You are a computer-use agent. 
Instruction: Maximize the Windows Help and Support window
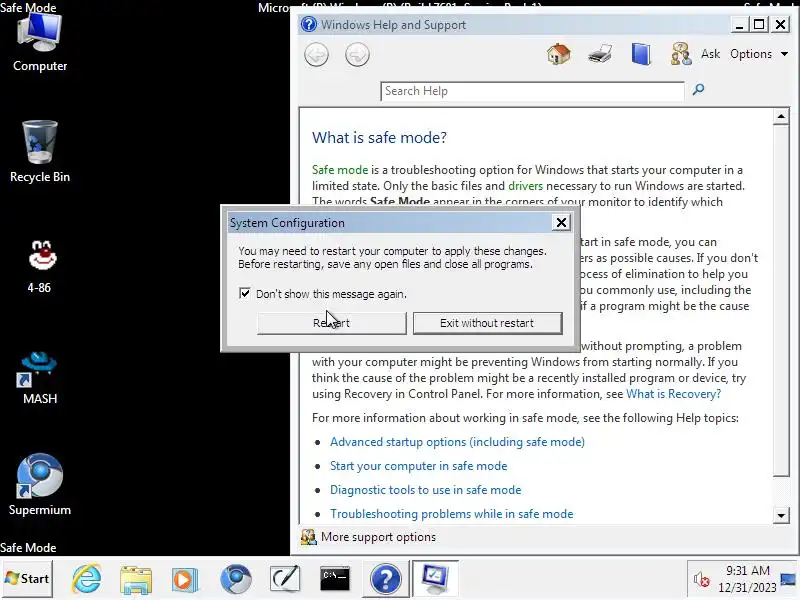coord(759,24)
